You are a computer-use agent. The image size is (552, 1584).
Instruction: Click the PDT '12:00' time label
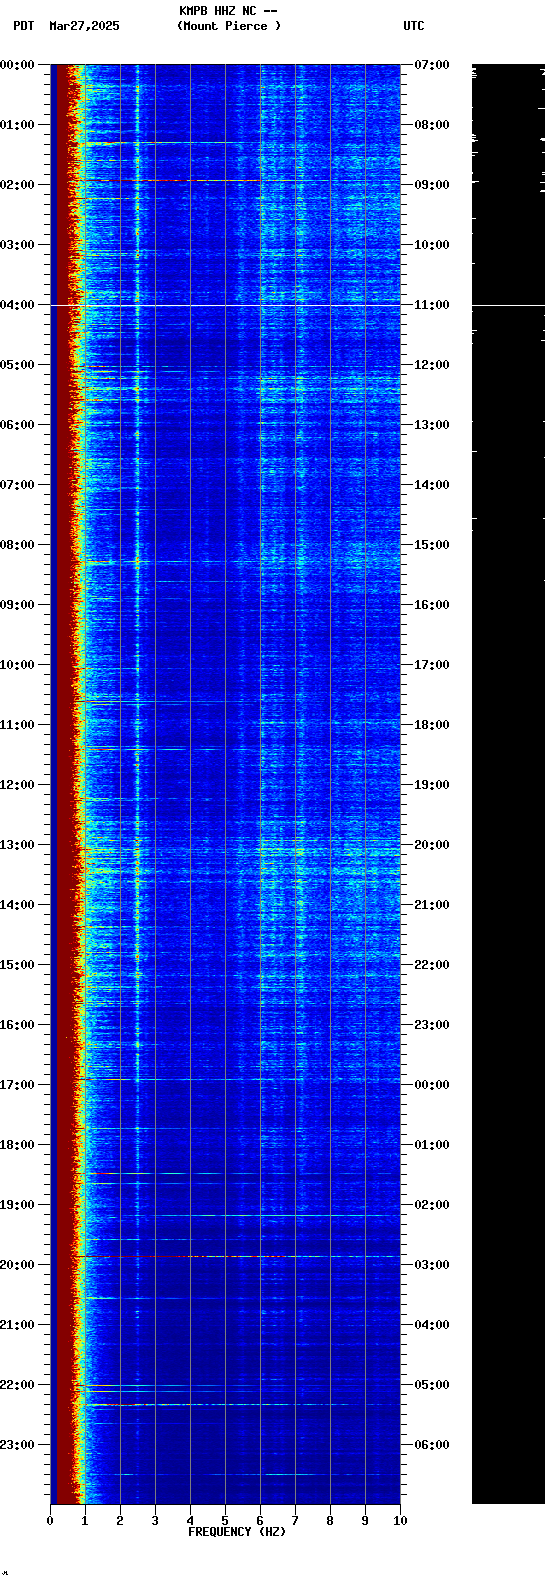tap(18, 785)
